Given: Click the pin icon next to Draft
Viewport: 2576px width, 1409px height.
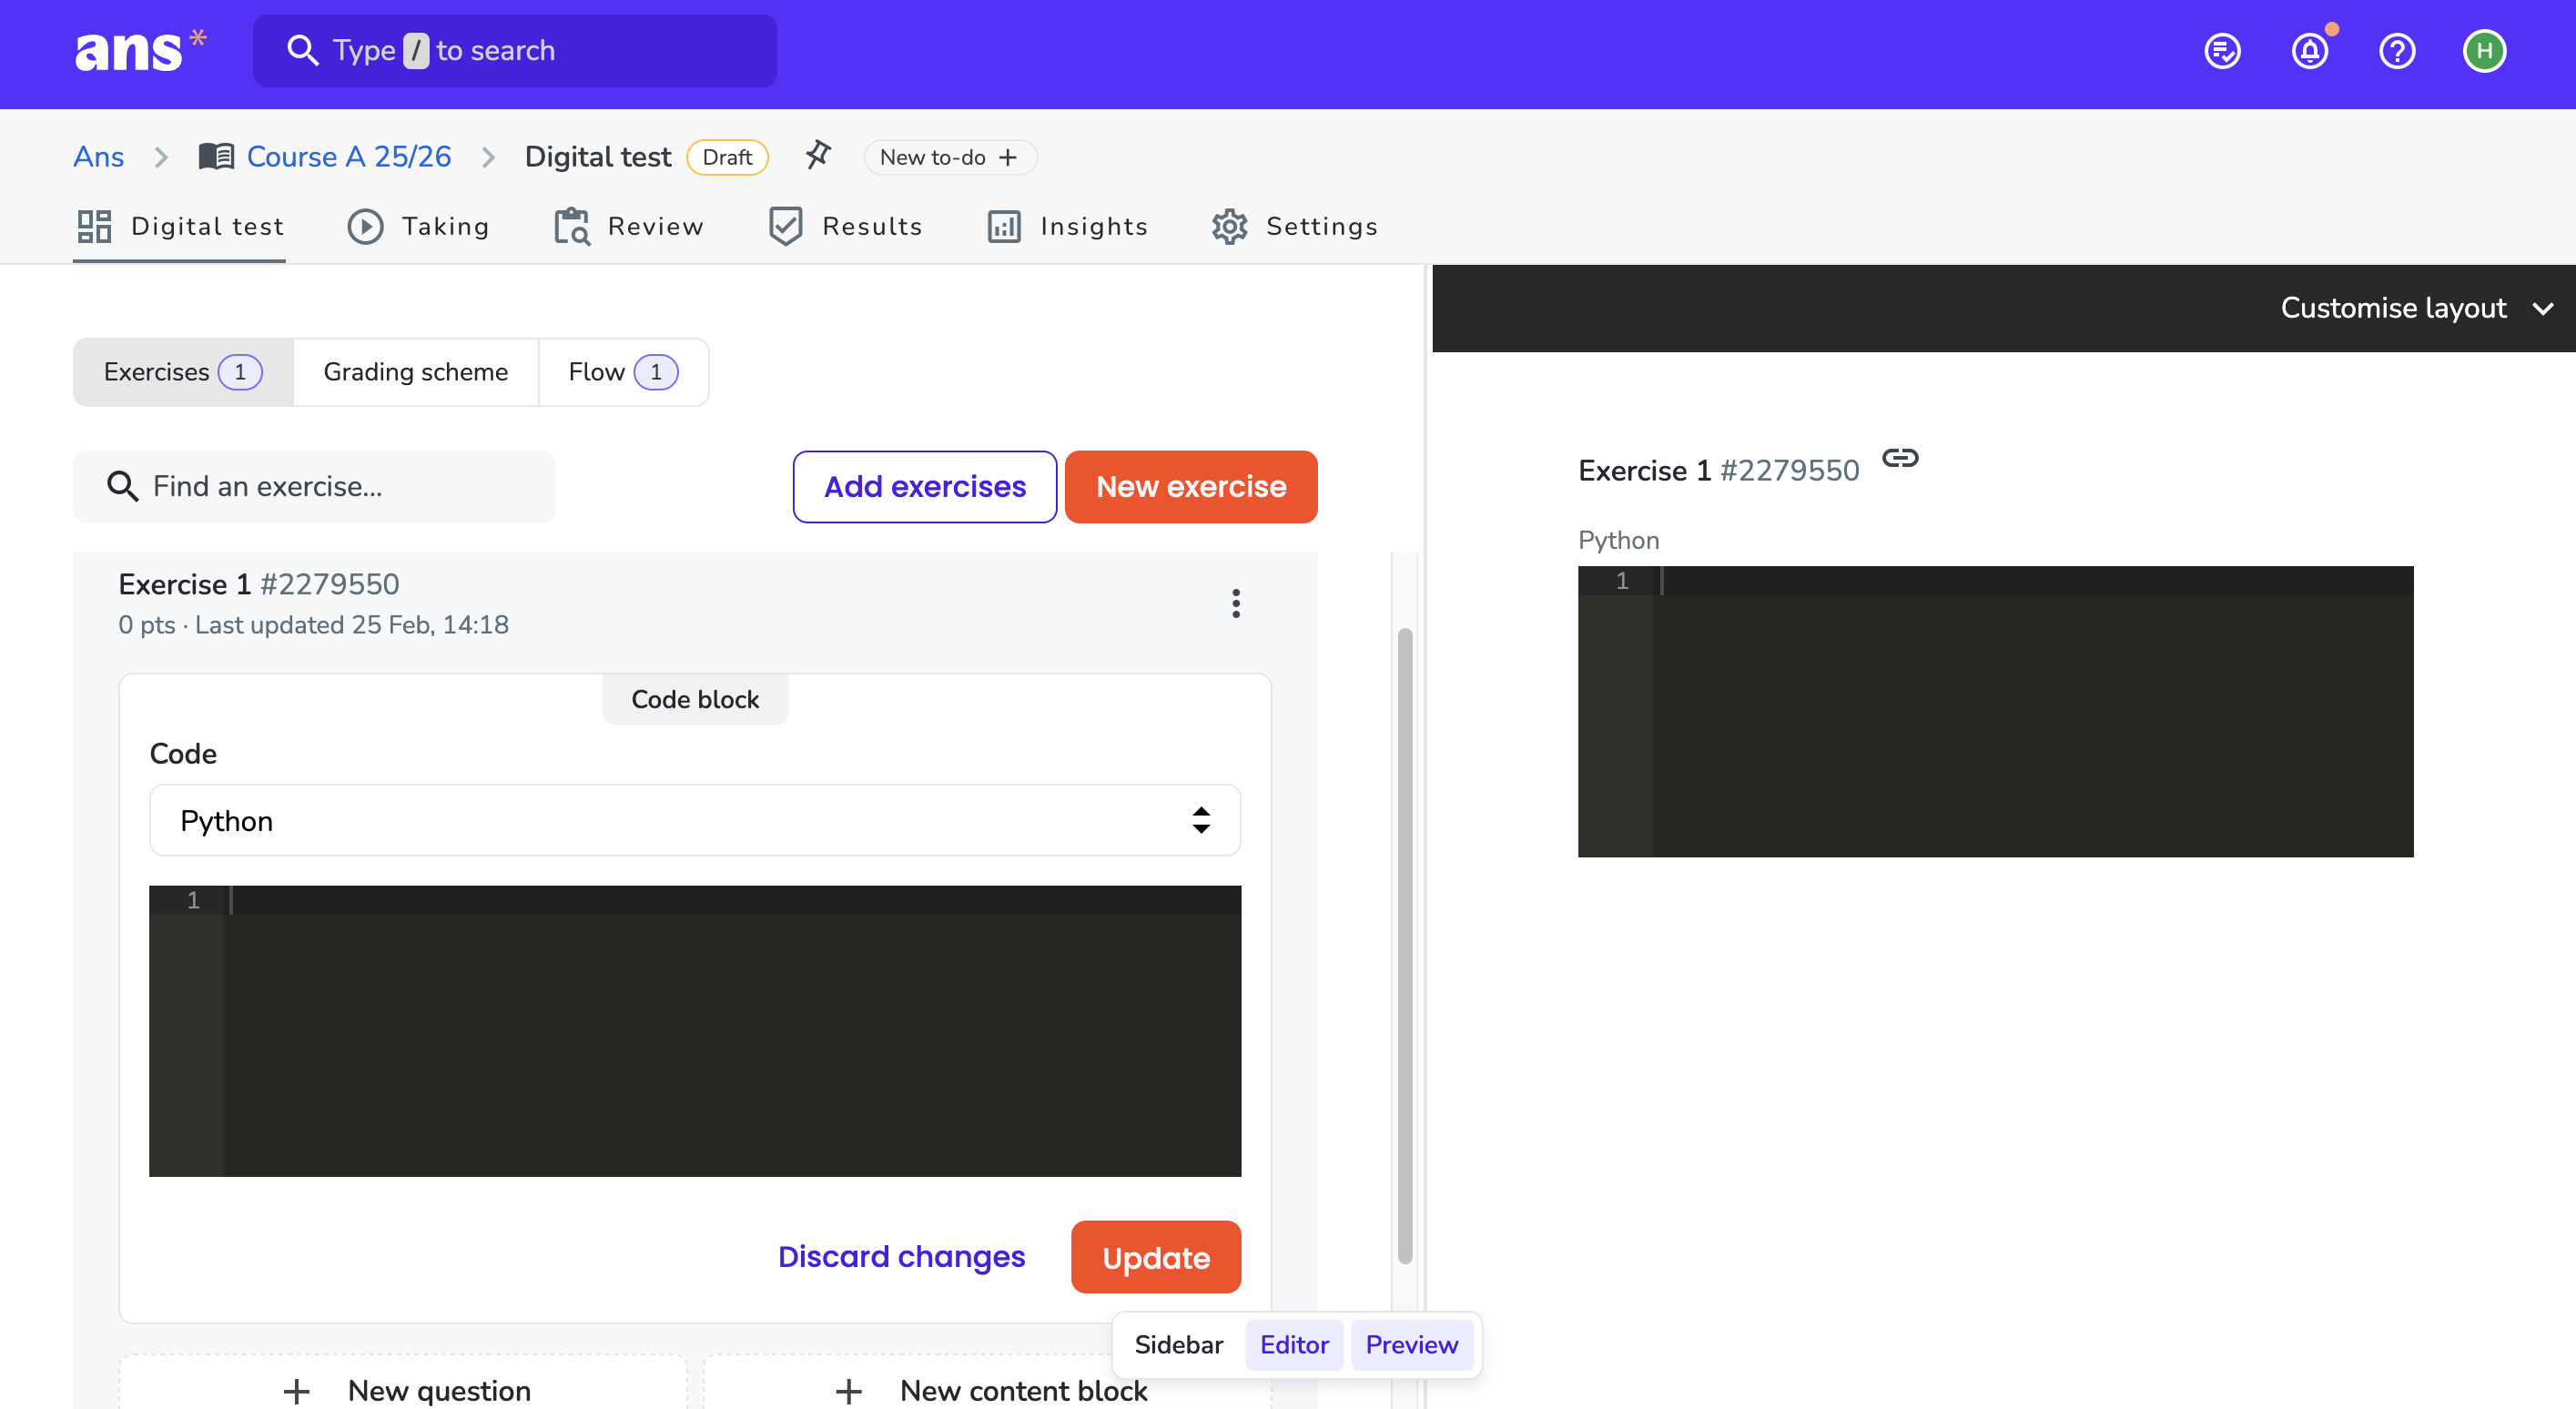Looking at the screenshot, I should [818, 156].
